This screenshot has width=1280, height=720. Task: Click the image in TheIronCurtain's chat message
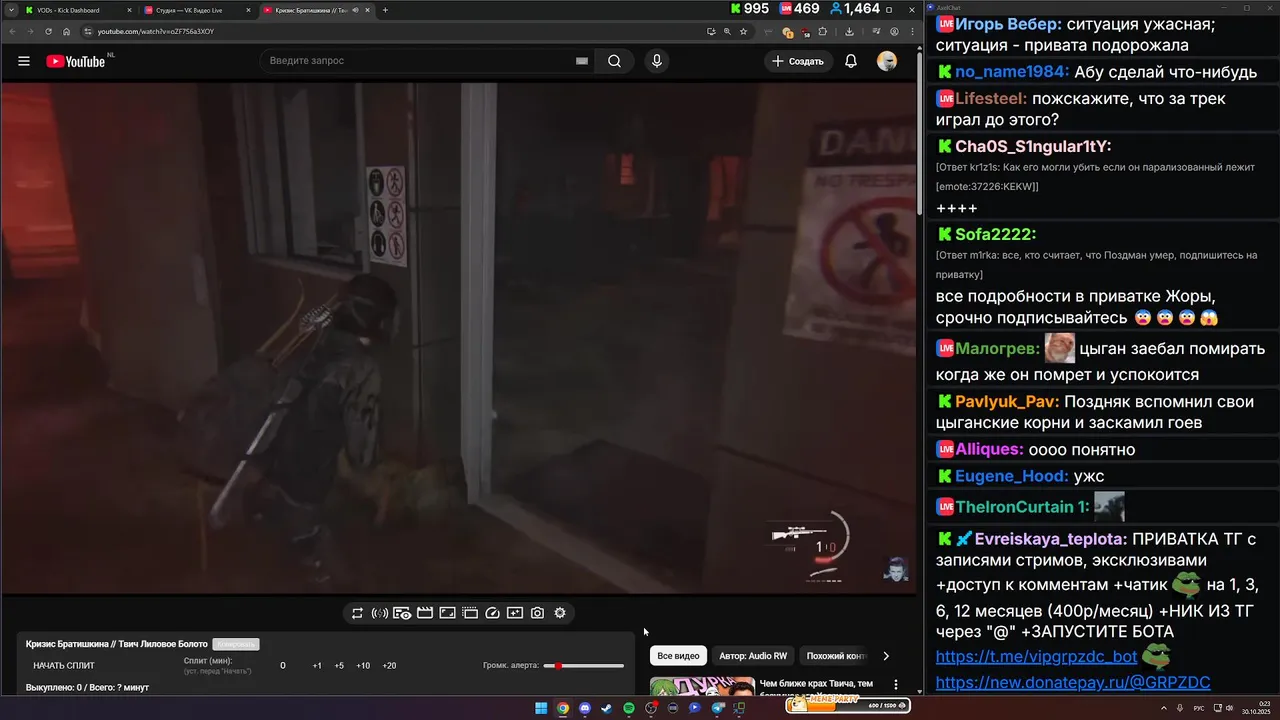coord(1109,506)
